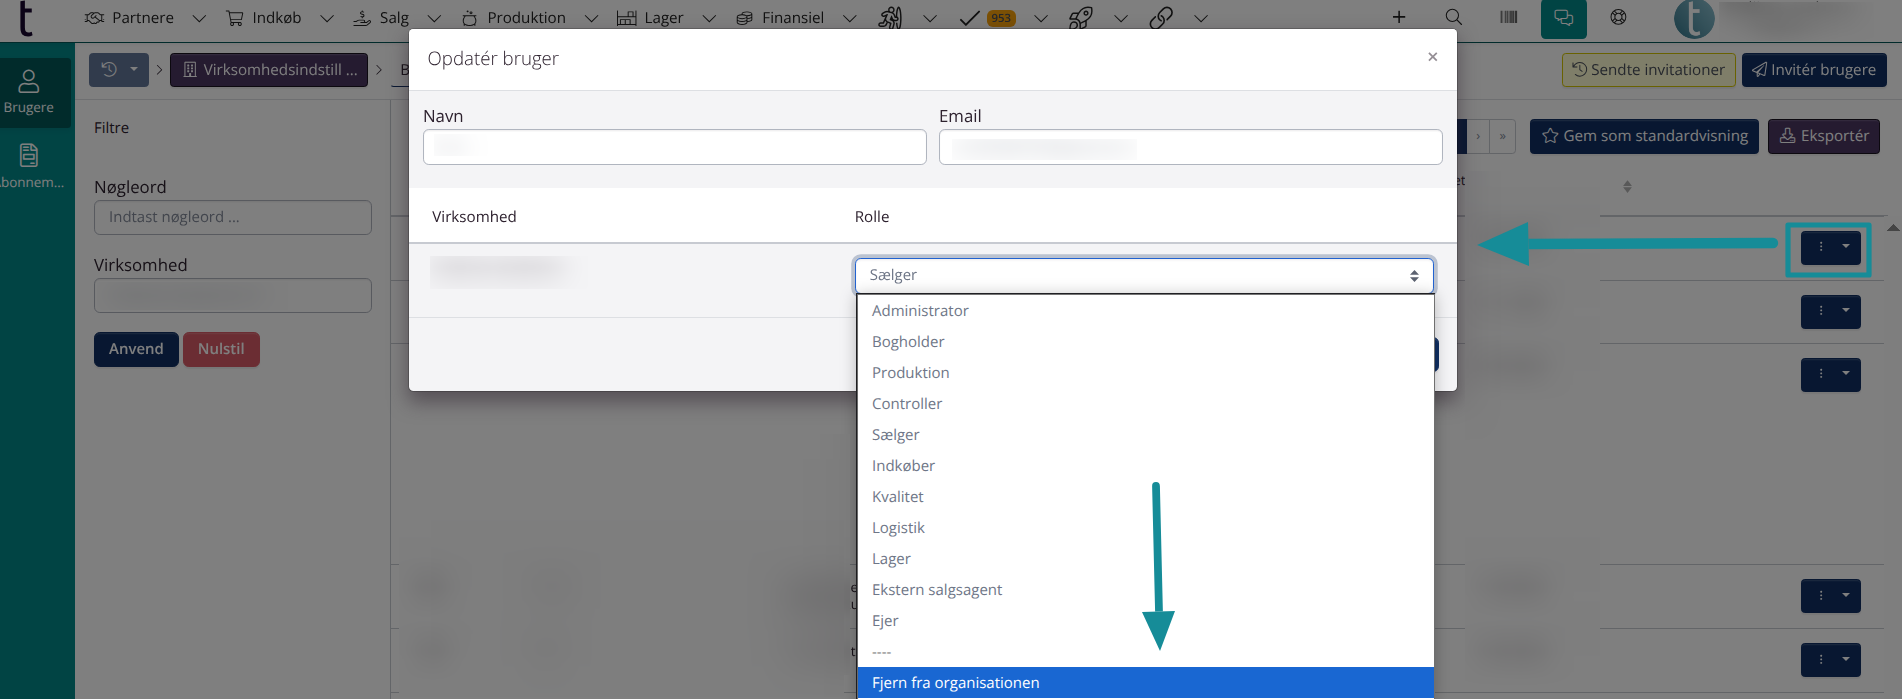Screen dimensions: 1902x699
Task: Open the barcode scanner icon
Action: coord(1508,18)
